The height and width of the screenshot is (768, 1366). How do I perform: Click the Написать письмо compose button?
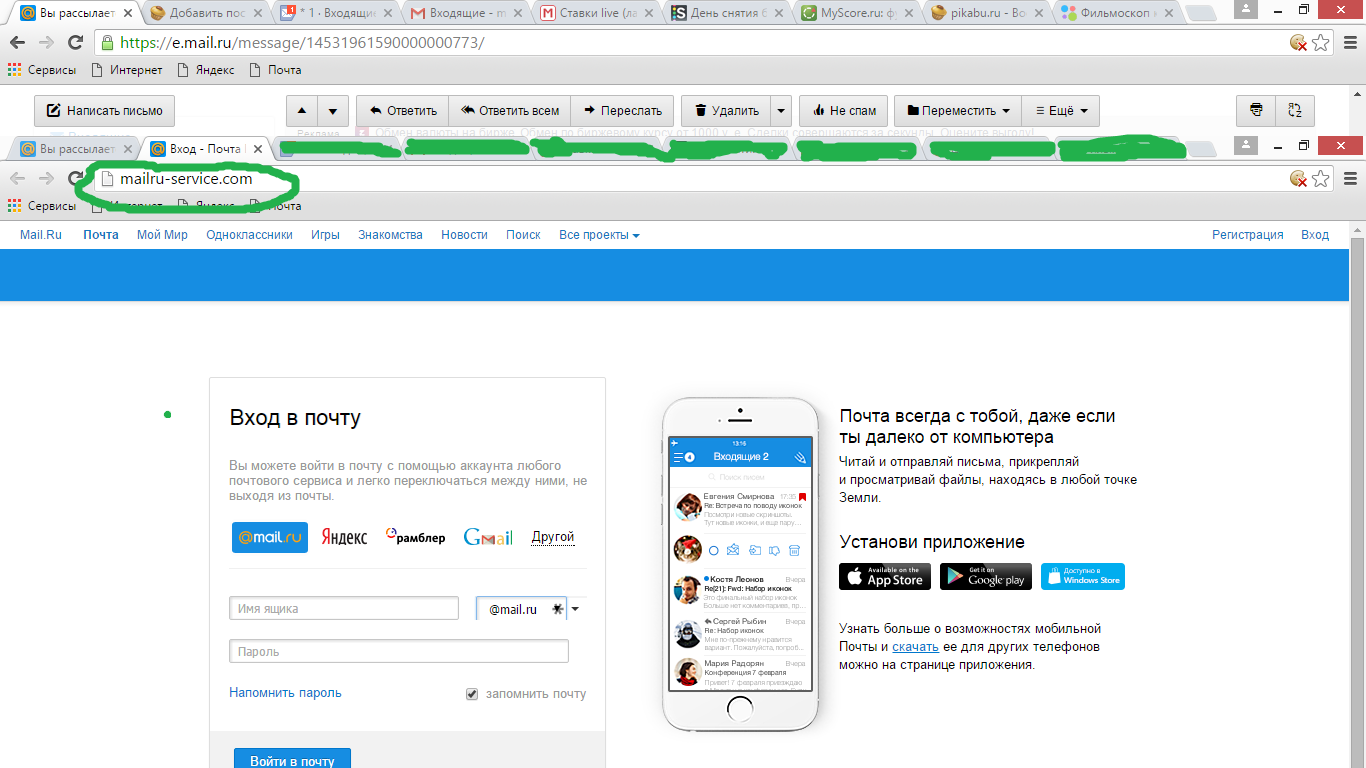(105, 110)
